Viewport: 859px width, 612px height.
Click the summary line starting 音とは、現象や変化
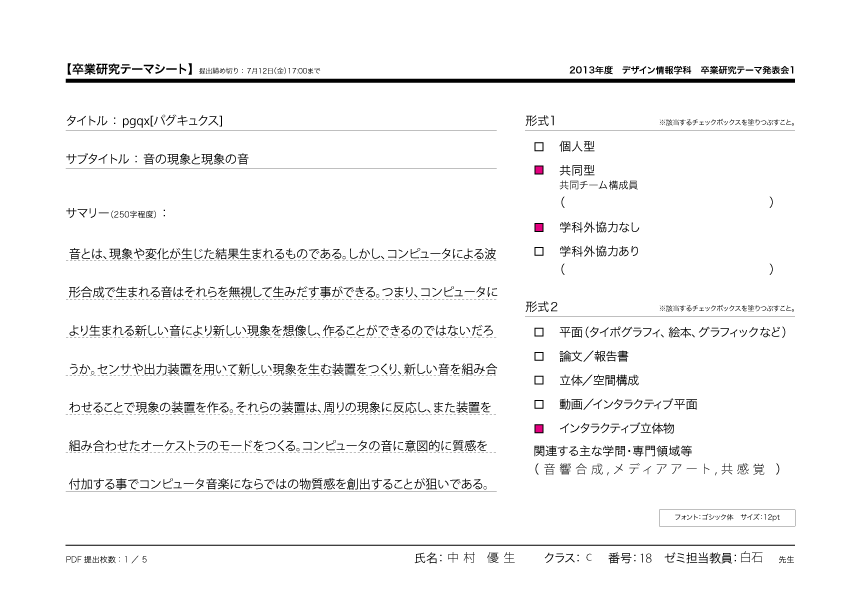(282, 254)
